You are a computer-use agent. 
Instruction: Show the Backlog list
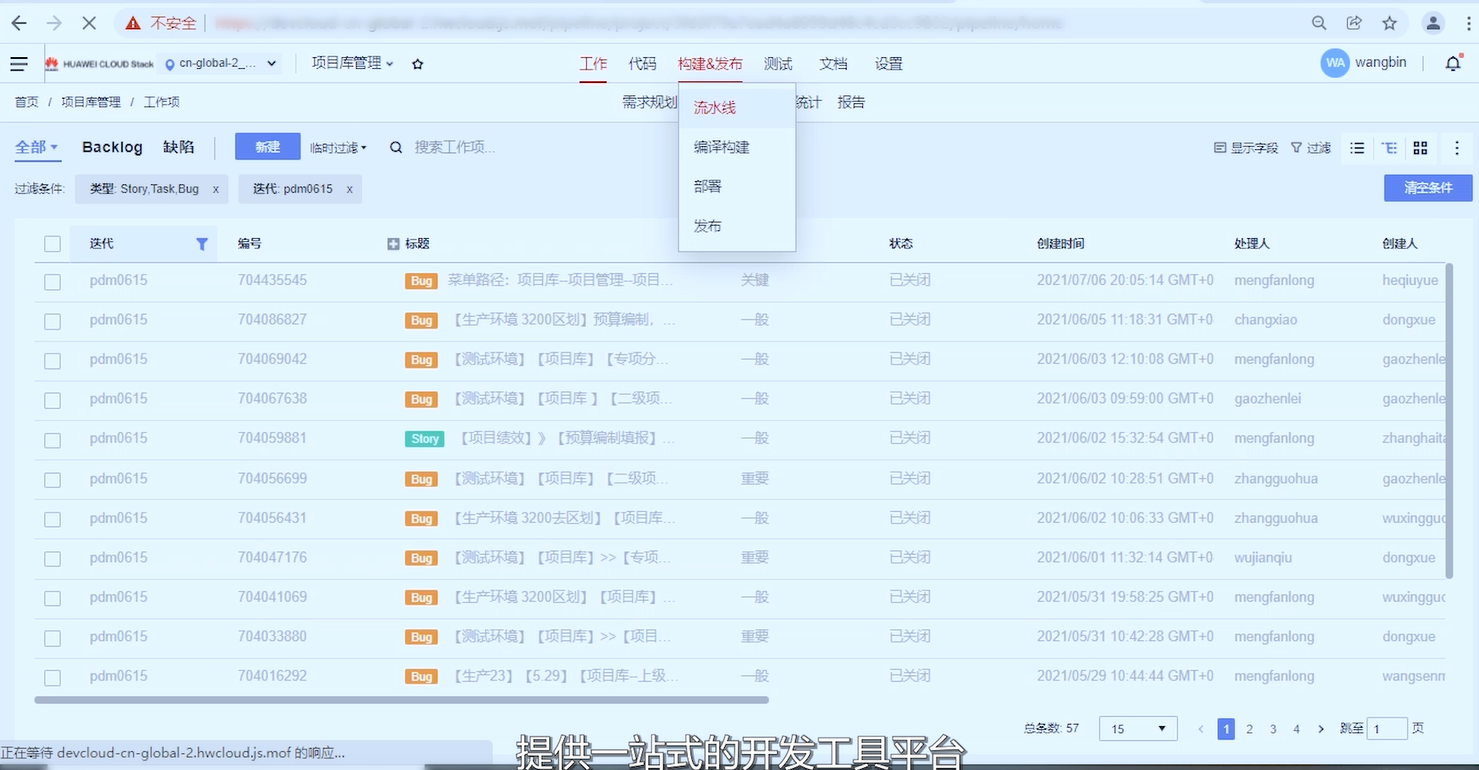coord(112,147)
